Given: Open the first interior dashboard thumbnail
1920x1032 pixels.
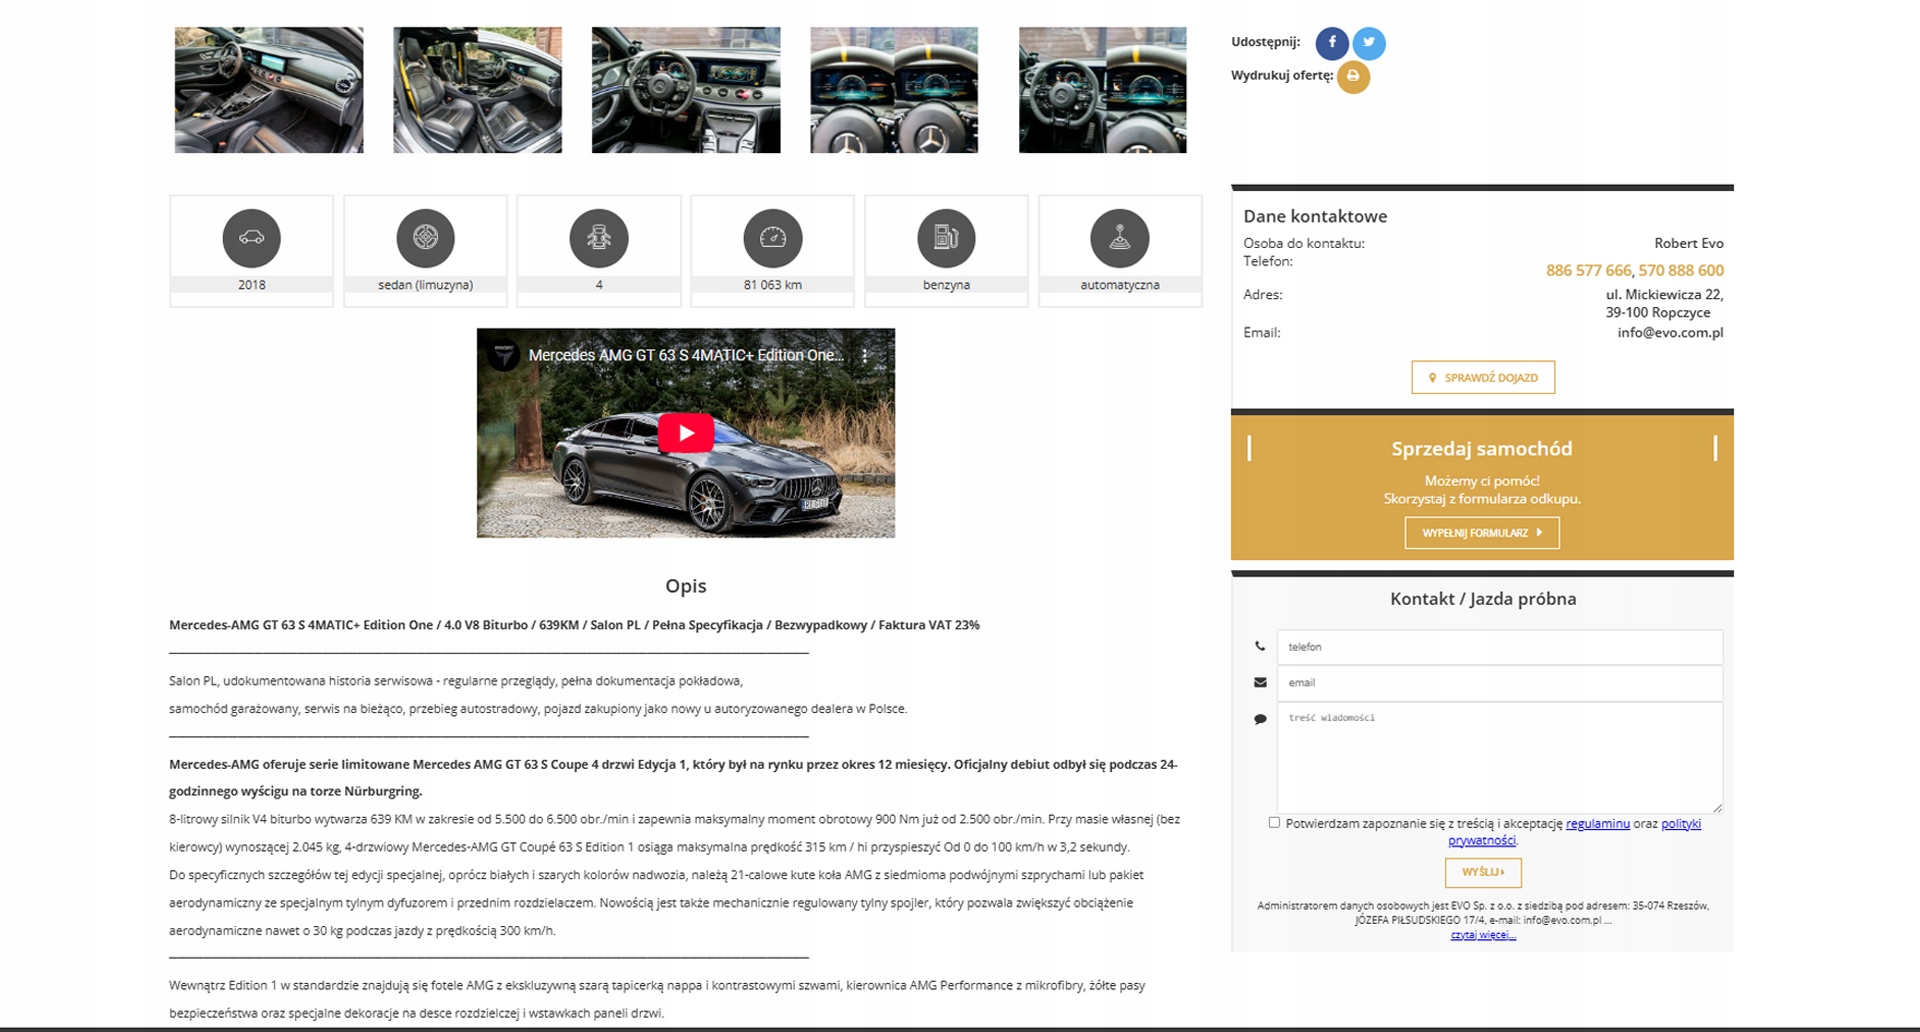Looking at the screenshot, I should click(269, 90).
